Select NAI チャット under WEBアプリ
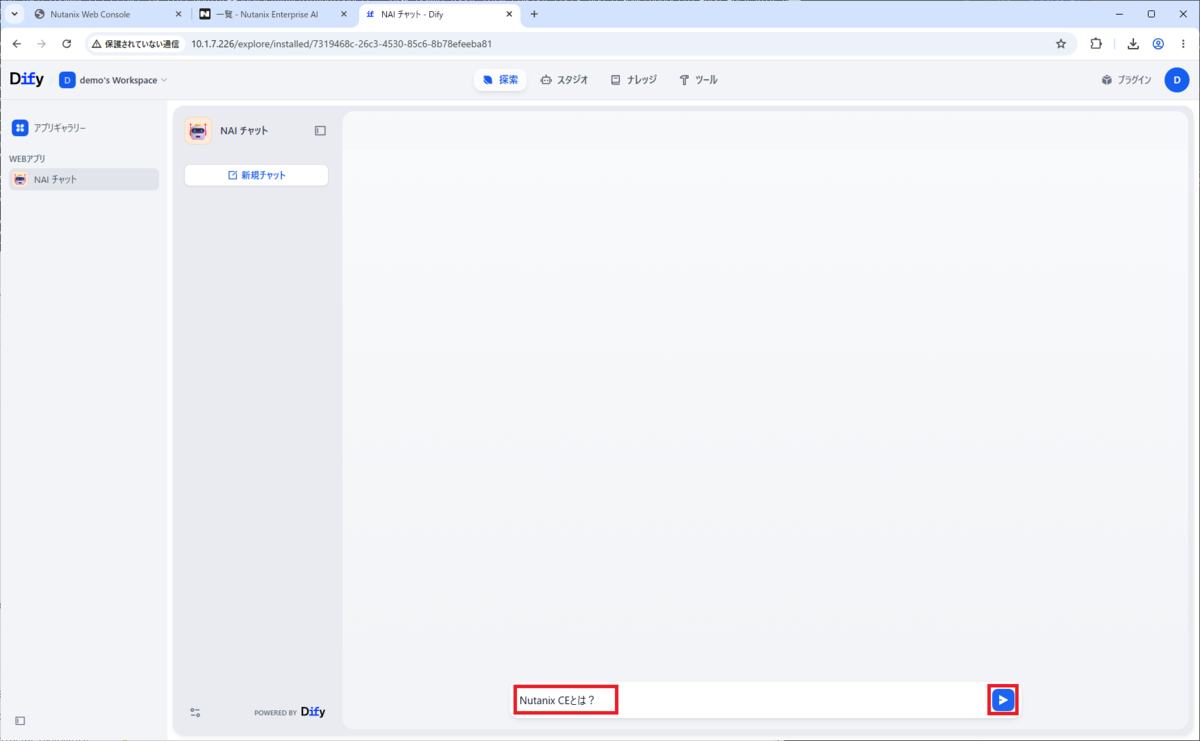The width and height of the screenshot is (1200, 741). 84,180
